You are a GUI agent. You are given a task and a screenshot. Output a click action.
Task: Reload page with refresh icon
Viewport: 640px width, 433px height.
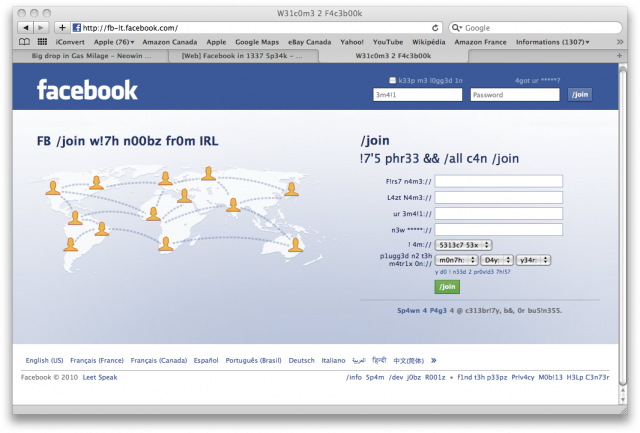click(x=435, y=28)
